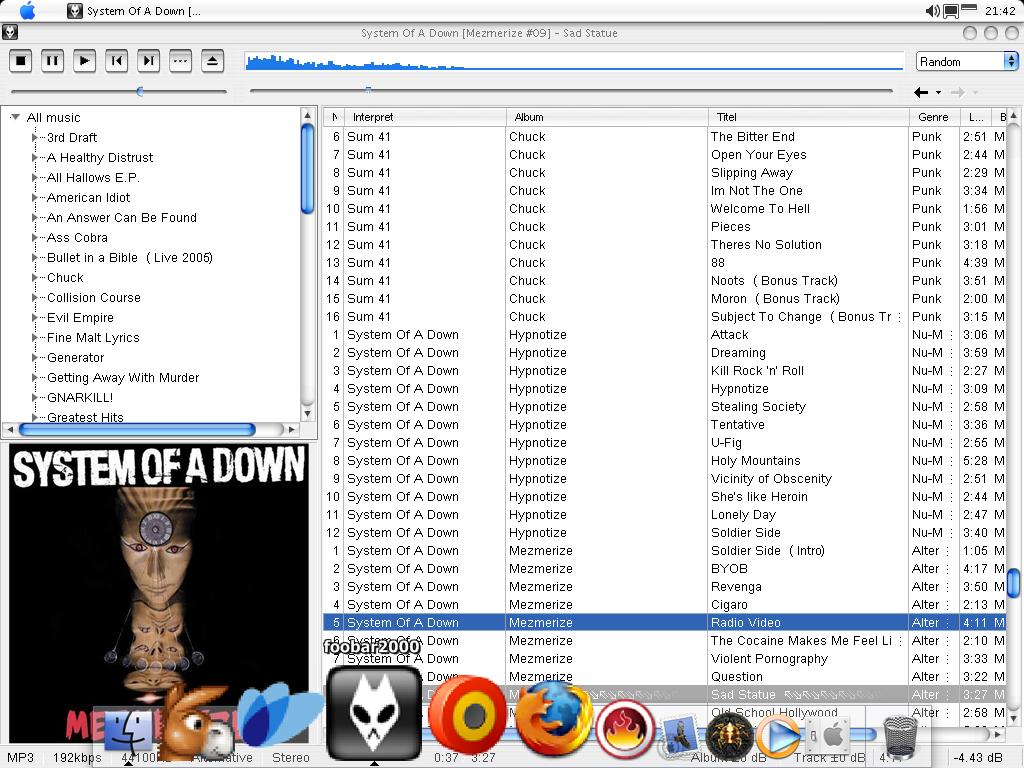The height and width of the screenshot is (768, 1024).
Task: Select American Idiot in the album list
Action: (88, 198)
